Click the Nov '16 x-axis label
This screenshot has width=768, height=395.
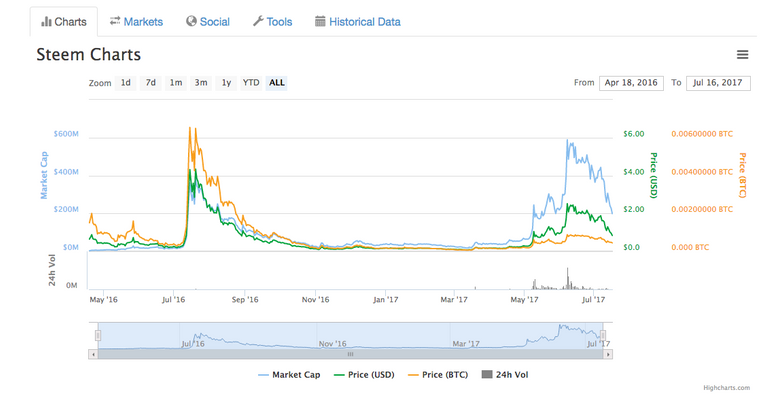(x=315, y=299)
